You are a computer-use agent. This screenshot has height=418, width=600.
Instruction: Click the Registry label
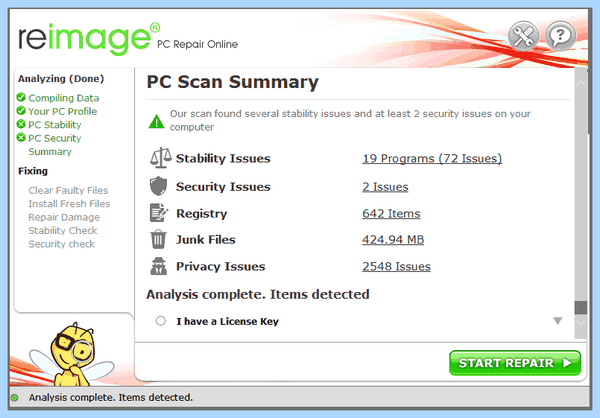202,214
